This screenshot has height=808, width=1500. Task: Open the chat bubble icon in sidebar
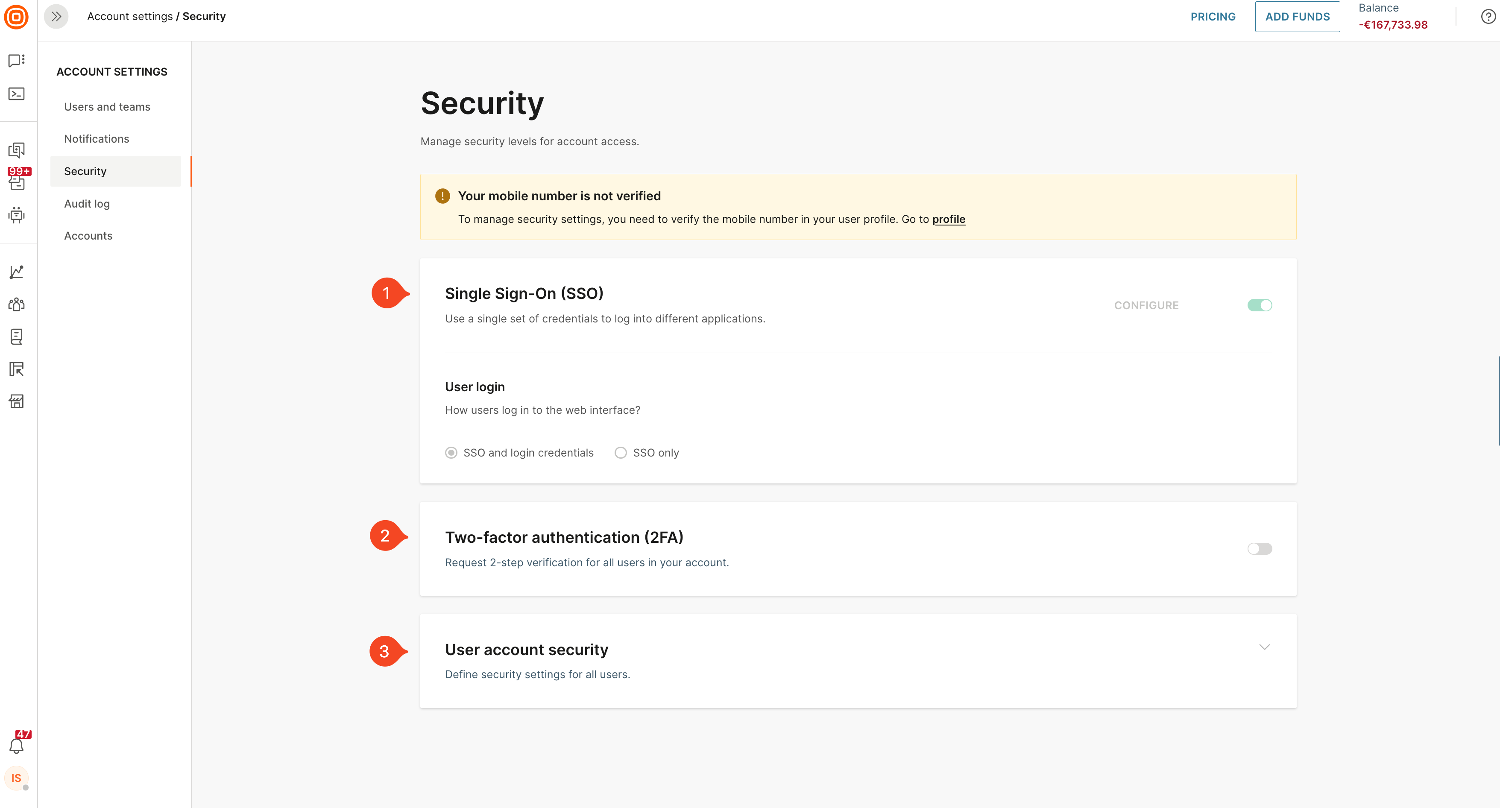pos(16,61)
